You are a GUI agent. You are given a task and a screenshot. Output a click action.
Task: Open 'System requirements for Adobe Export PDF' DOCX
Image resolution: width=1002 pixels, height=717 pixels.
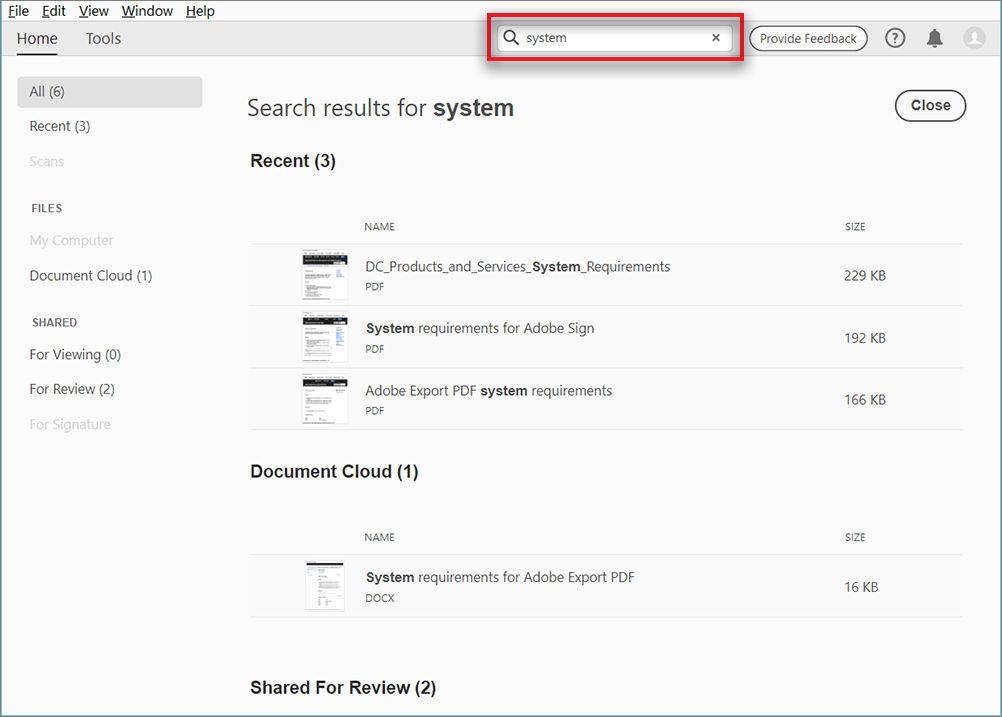500,578
